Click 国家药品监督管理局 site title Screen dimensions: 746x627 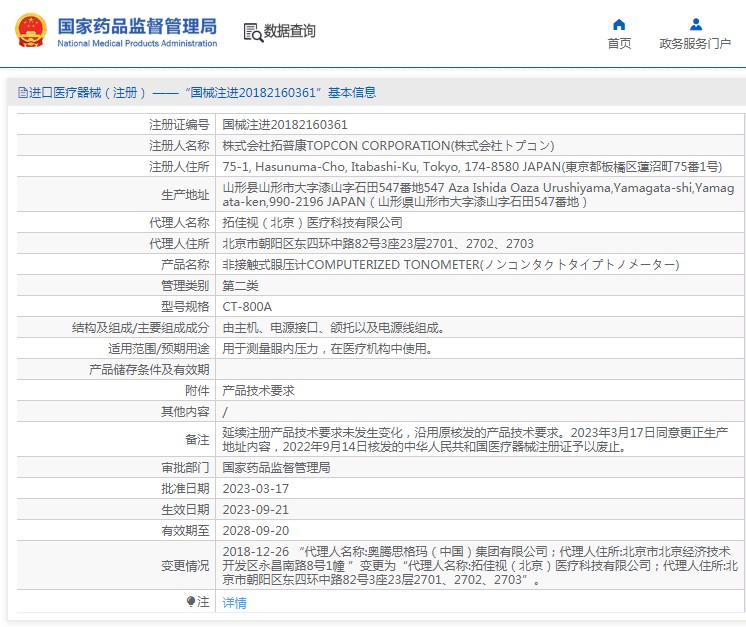coord(137,26)
